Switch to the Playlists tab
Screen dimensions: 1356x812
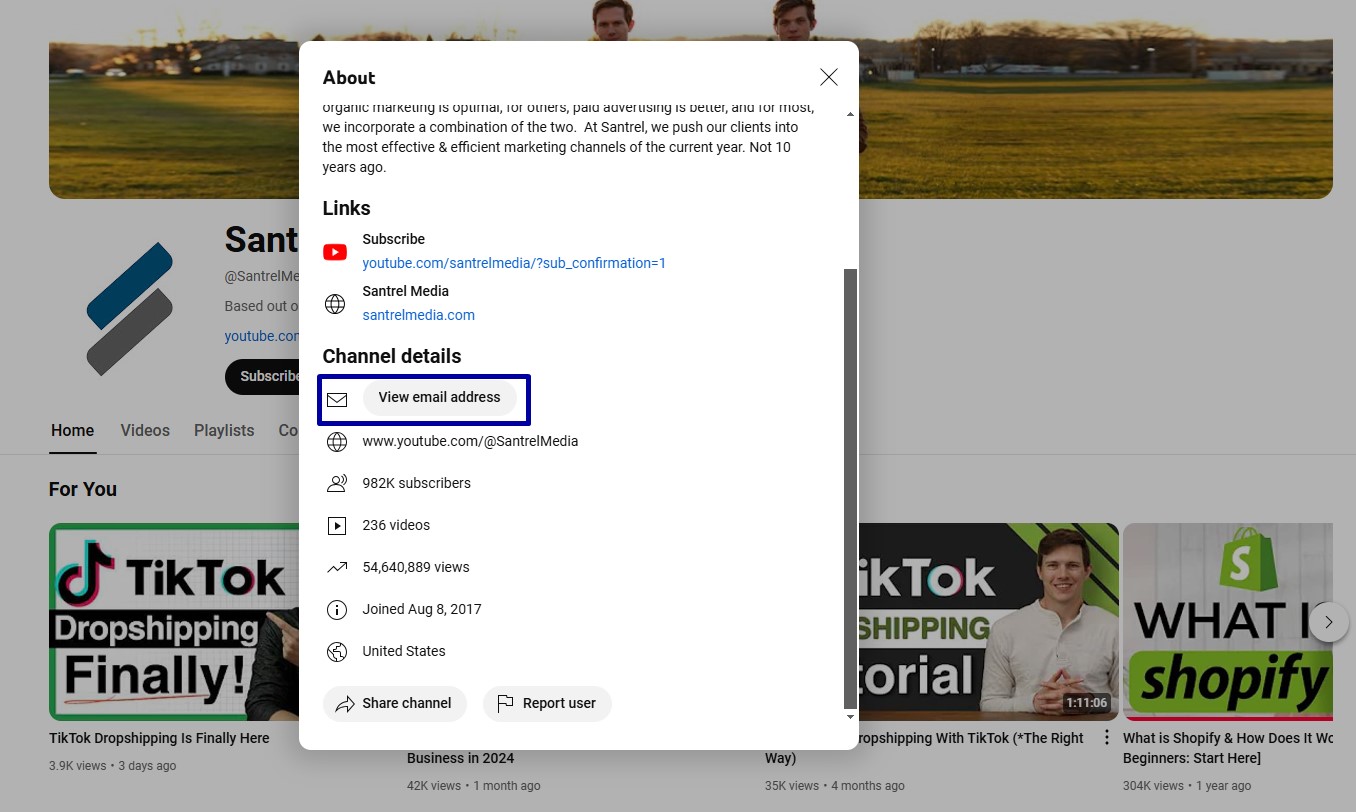pos(224,431)
